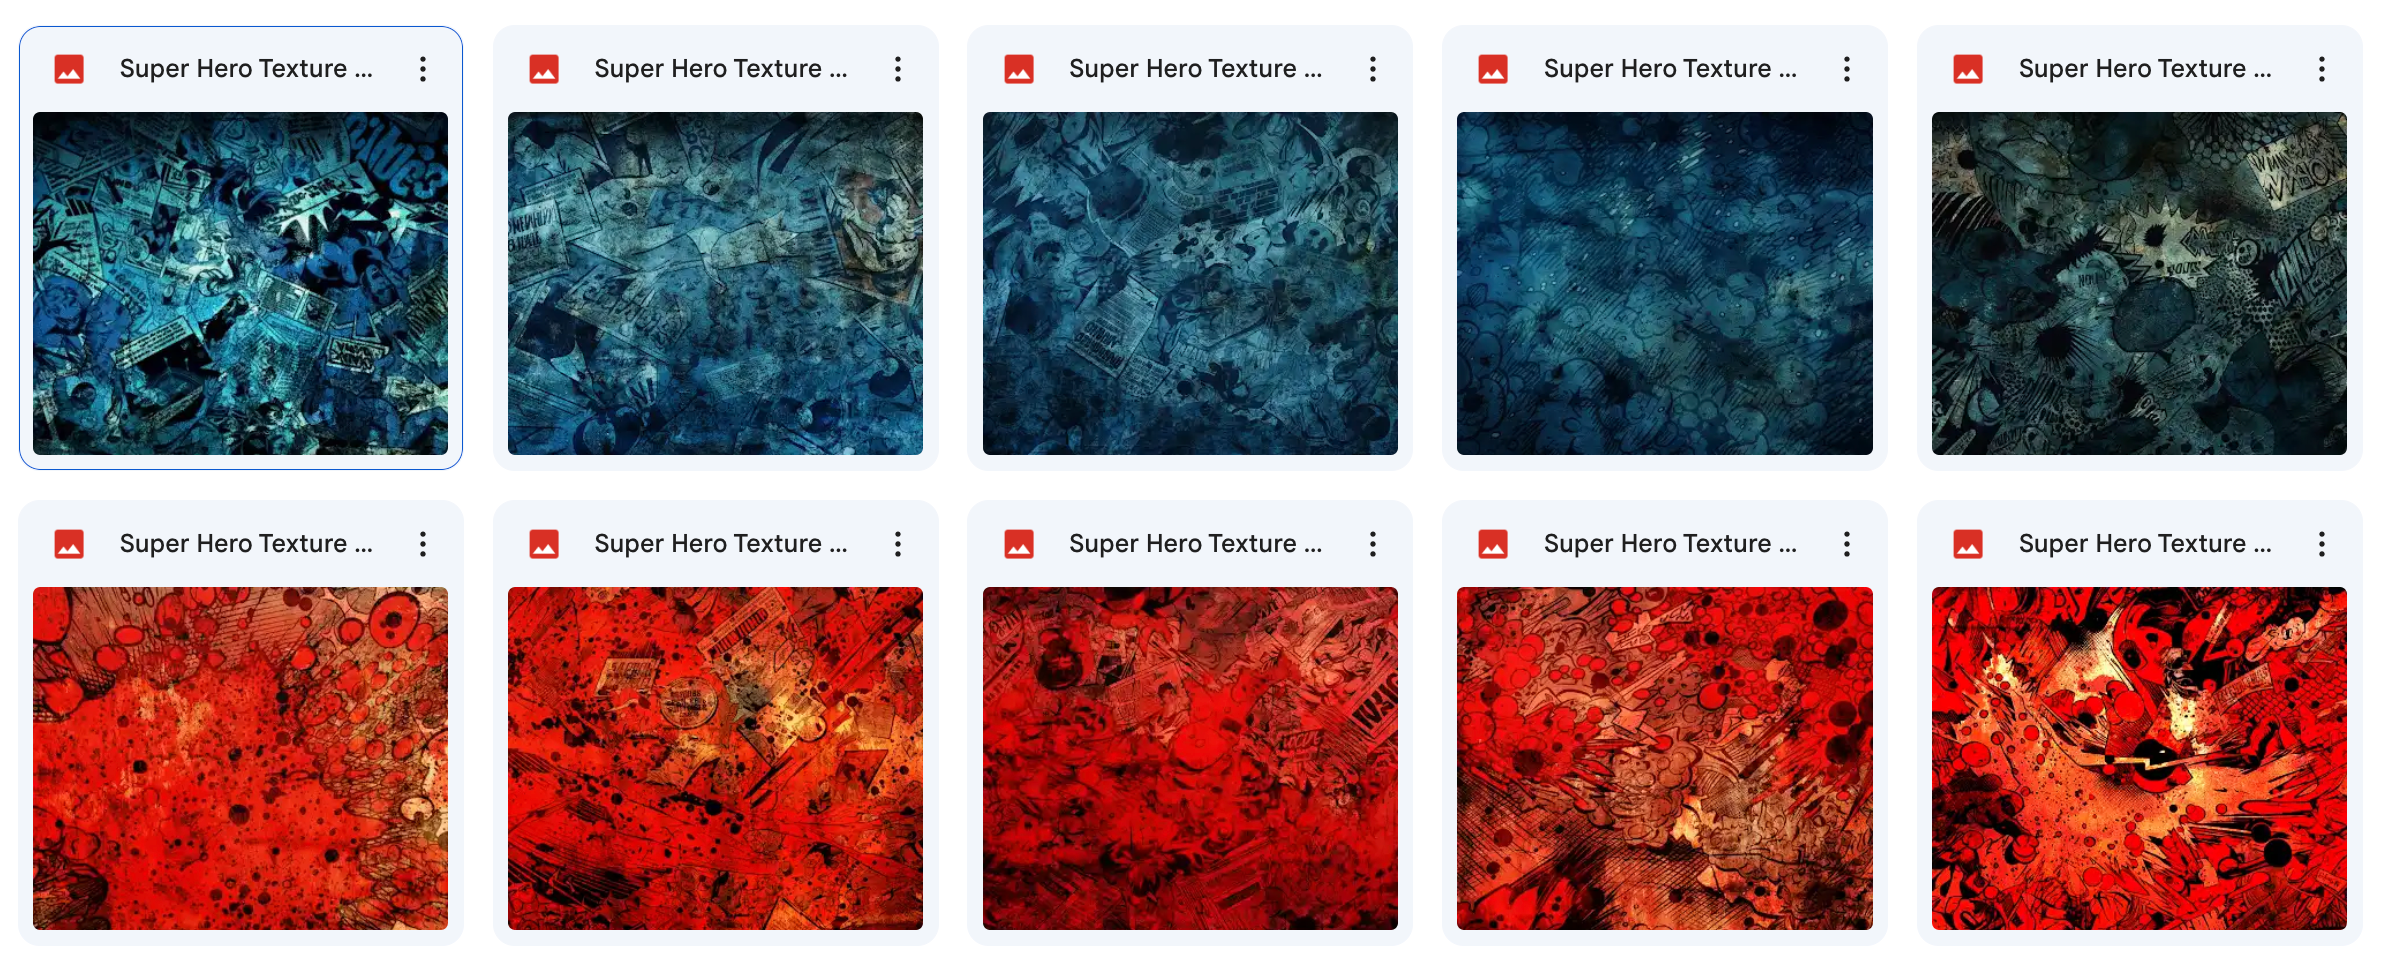Click image file icon on dark teal WOW card
This screenshot has height=968, width=2382.
(x=1968, y=69)
